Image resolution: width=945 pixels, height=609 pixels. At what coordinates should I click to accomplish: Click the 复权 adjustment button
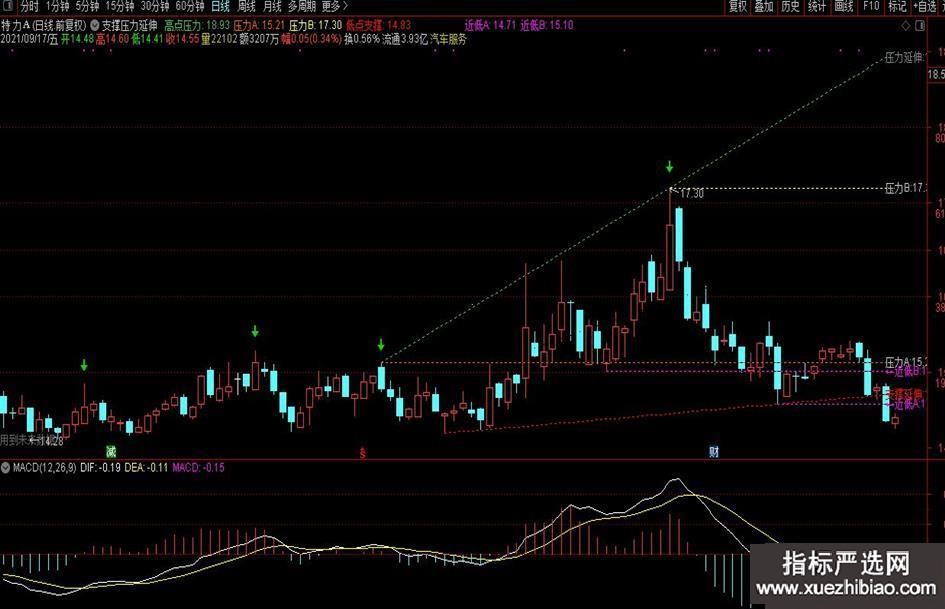738,7
